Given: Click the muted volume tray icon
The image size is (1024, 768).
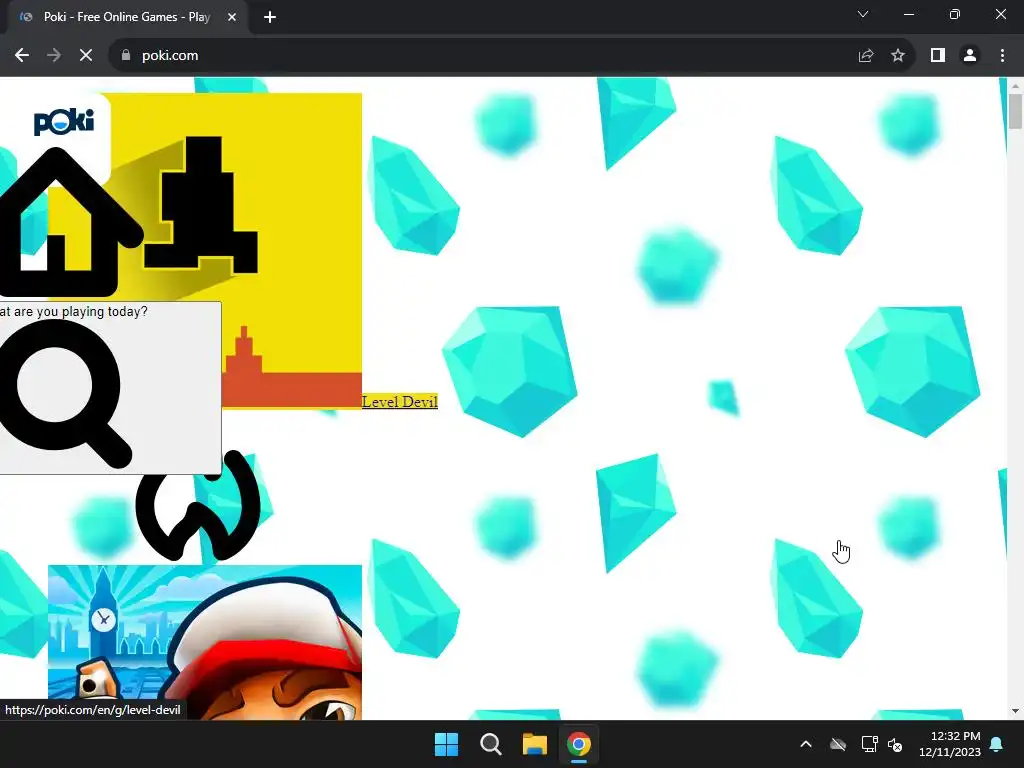Looking at the screenshot, I should click(x=895, y=744).
